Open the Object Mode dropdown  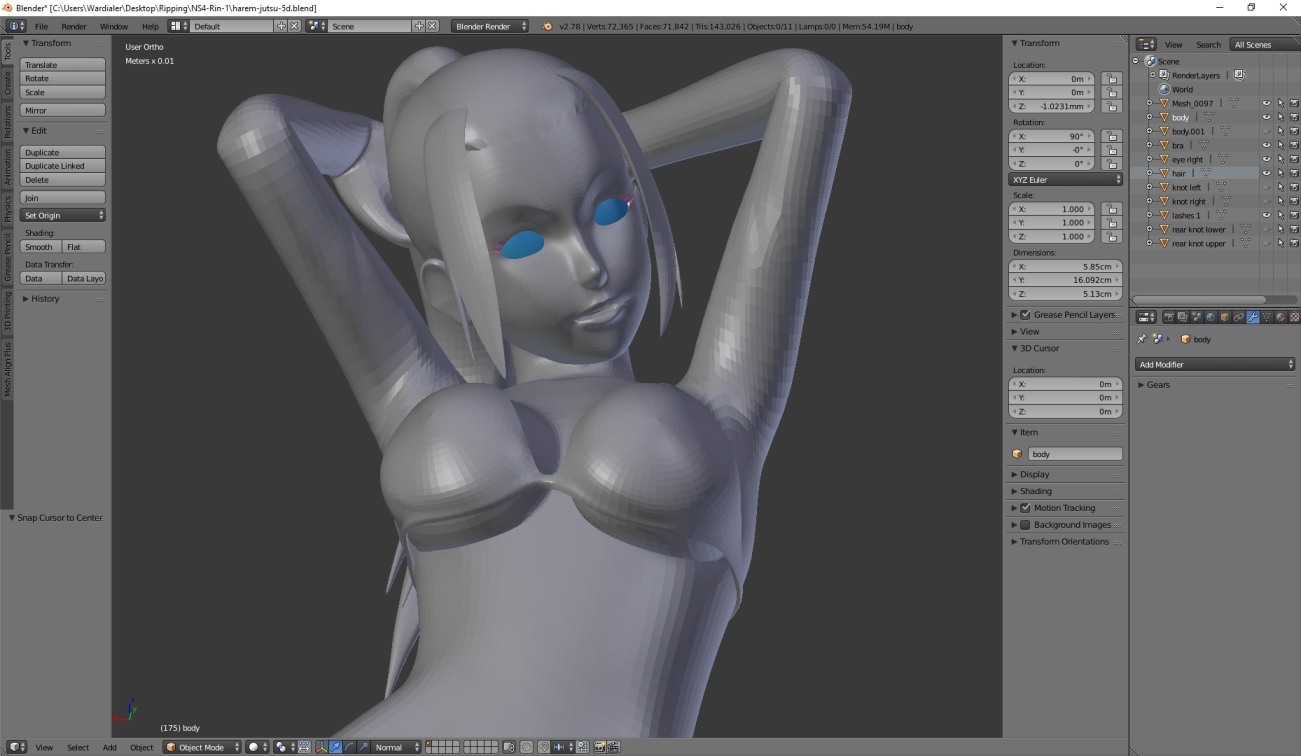point(202,747)
